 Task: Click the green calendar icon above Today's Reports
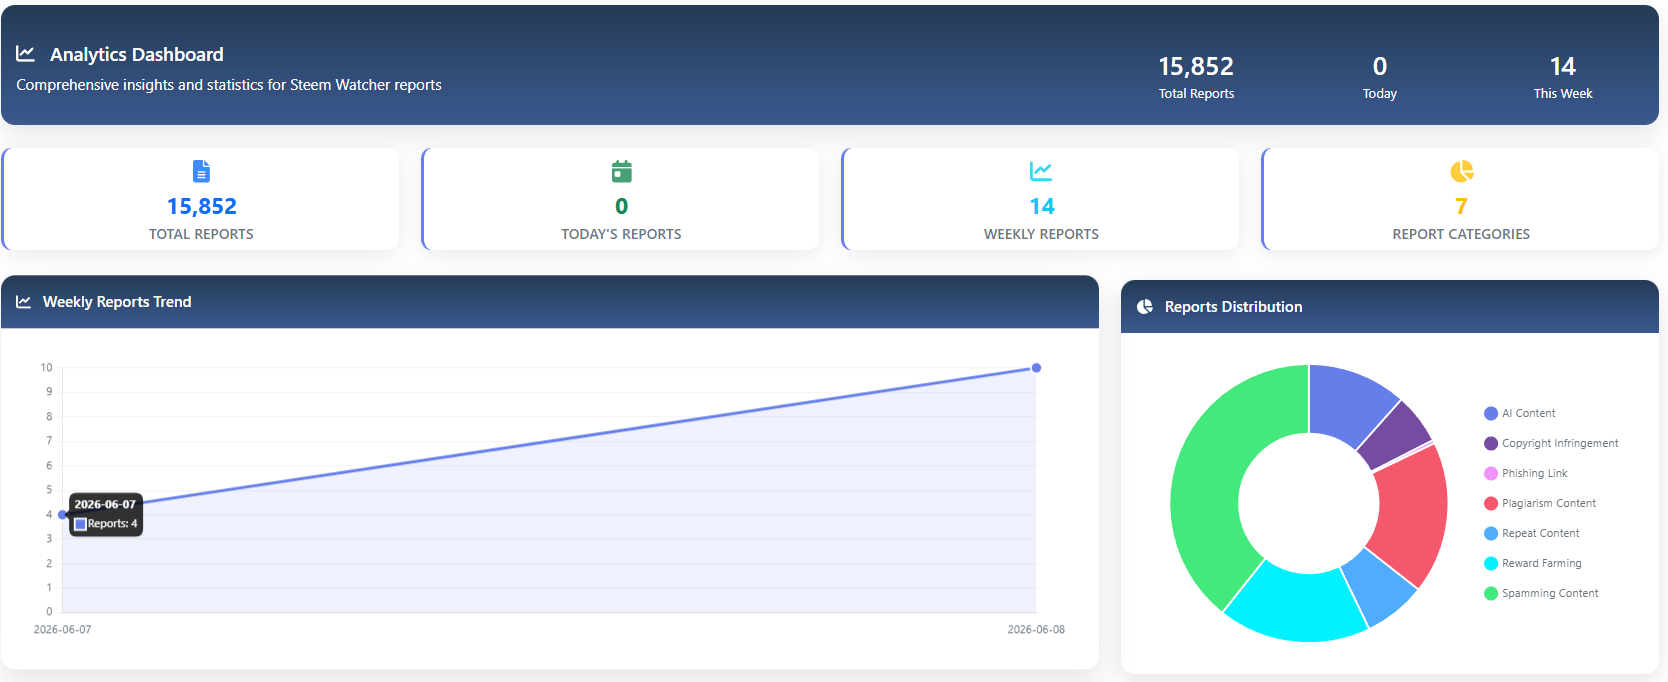point(622,171)
